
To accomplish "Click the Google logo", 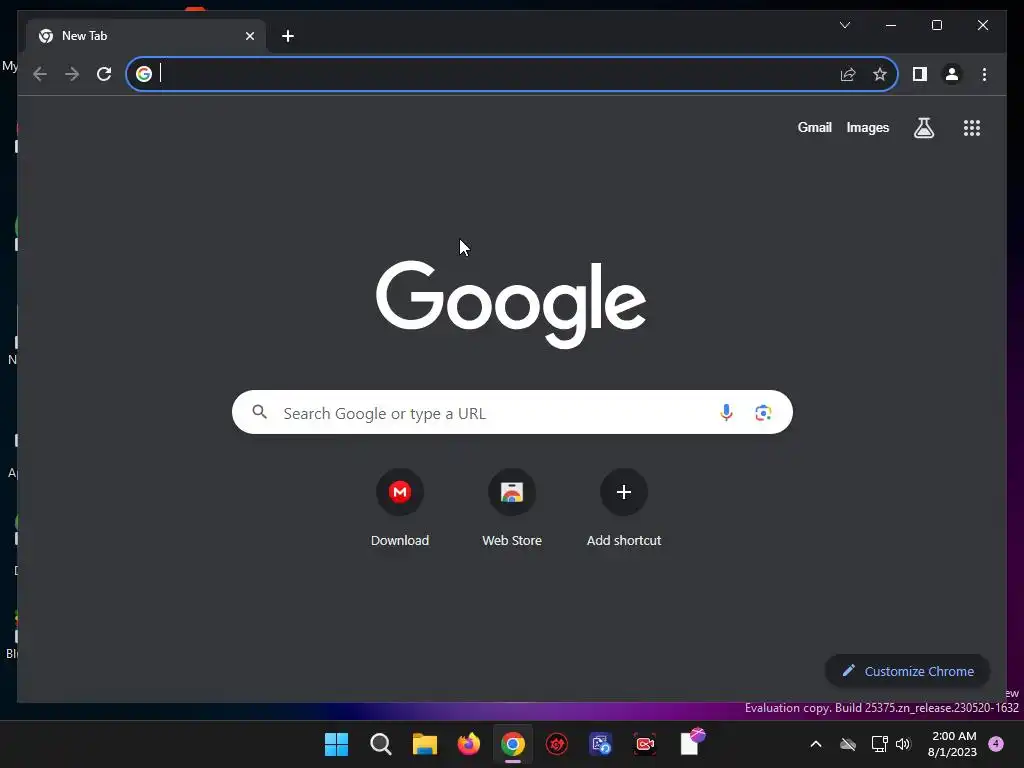I will tap(511, 304).
